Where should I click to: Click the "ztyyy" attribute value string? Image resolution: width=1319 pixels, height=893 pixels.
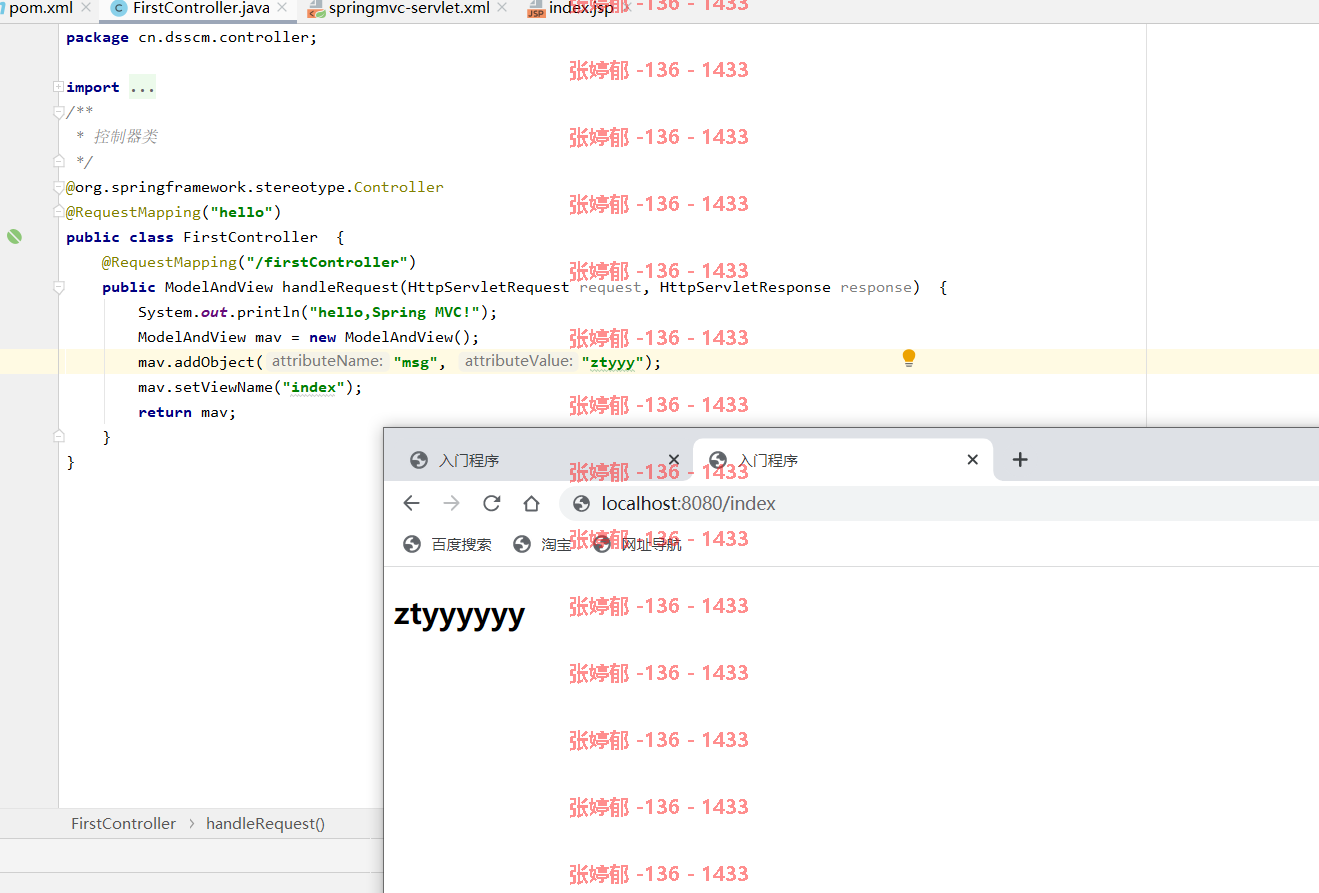point(612,362)
